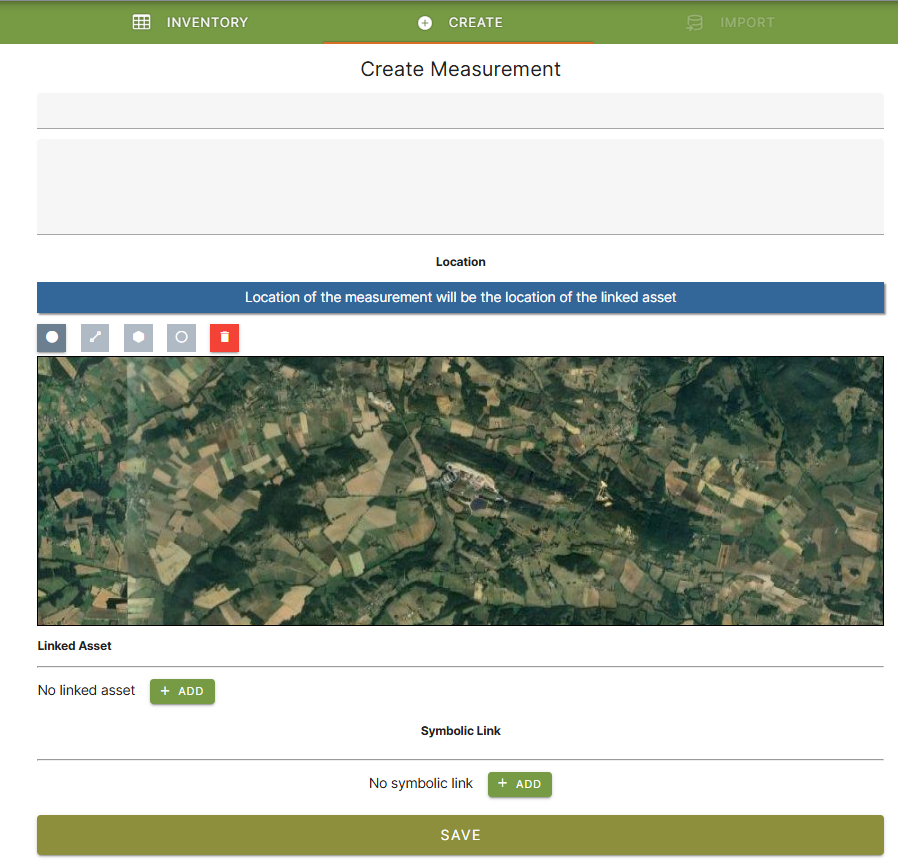This screenshot has height=860, width=898.
Task: Go to the IMPORT tab label
Action: [x=747, y=22]
